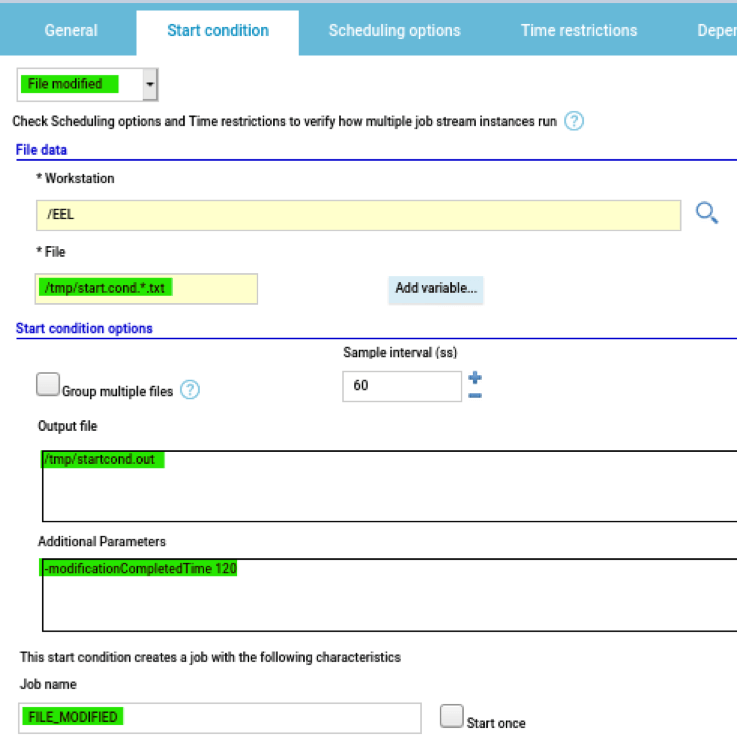The height and width of the screenshot is (740, 738).
Task: Toggle the Start once checkbox
Action: [x=451, y=716]
